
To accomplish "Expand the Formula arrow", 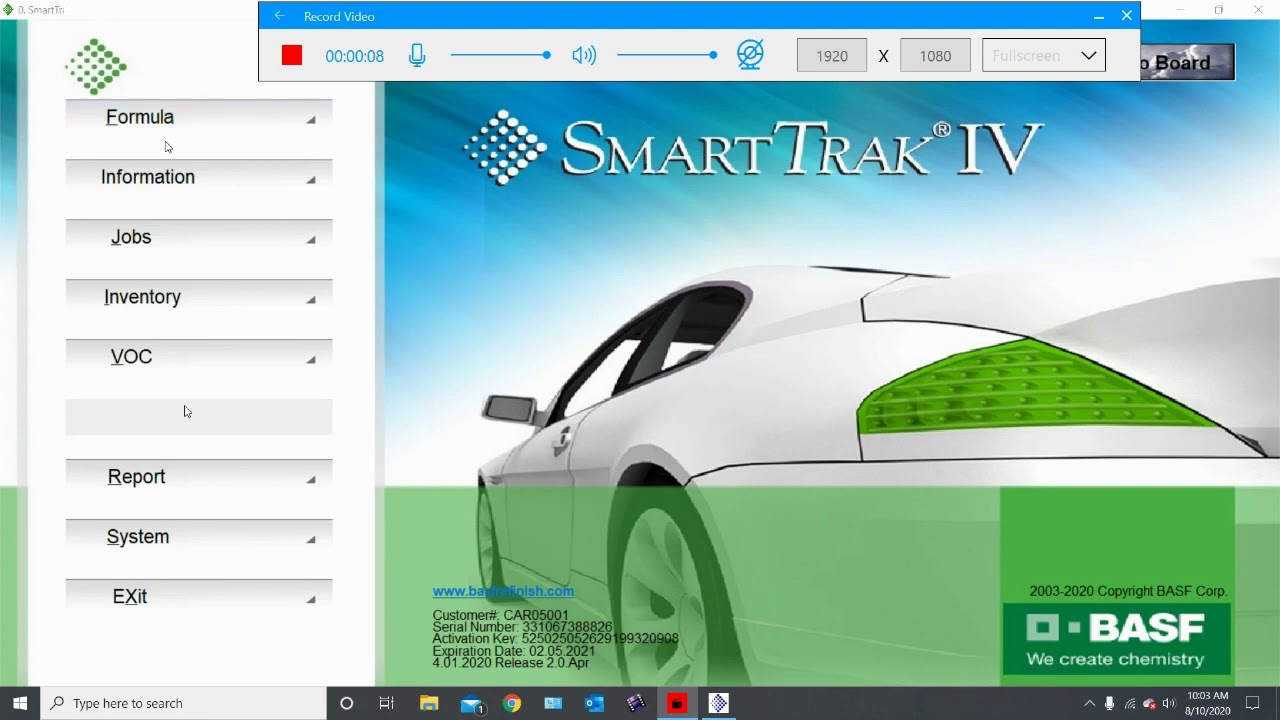I will click(x=311, y=120).
